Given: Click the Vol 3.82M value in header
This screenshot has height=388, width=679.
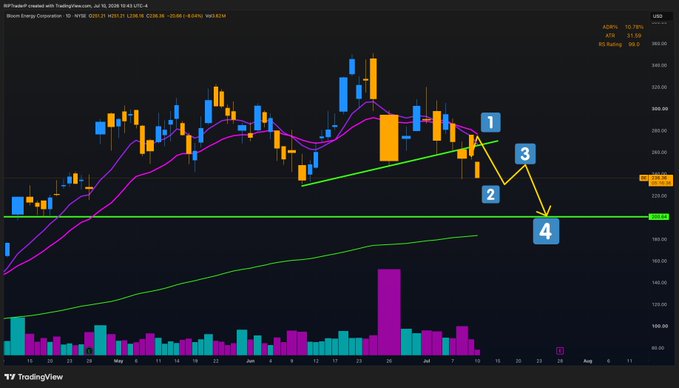Looking at the screenshot, I should tap(216, 16).
